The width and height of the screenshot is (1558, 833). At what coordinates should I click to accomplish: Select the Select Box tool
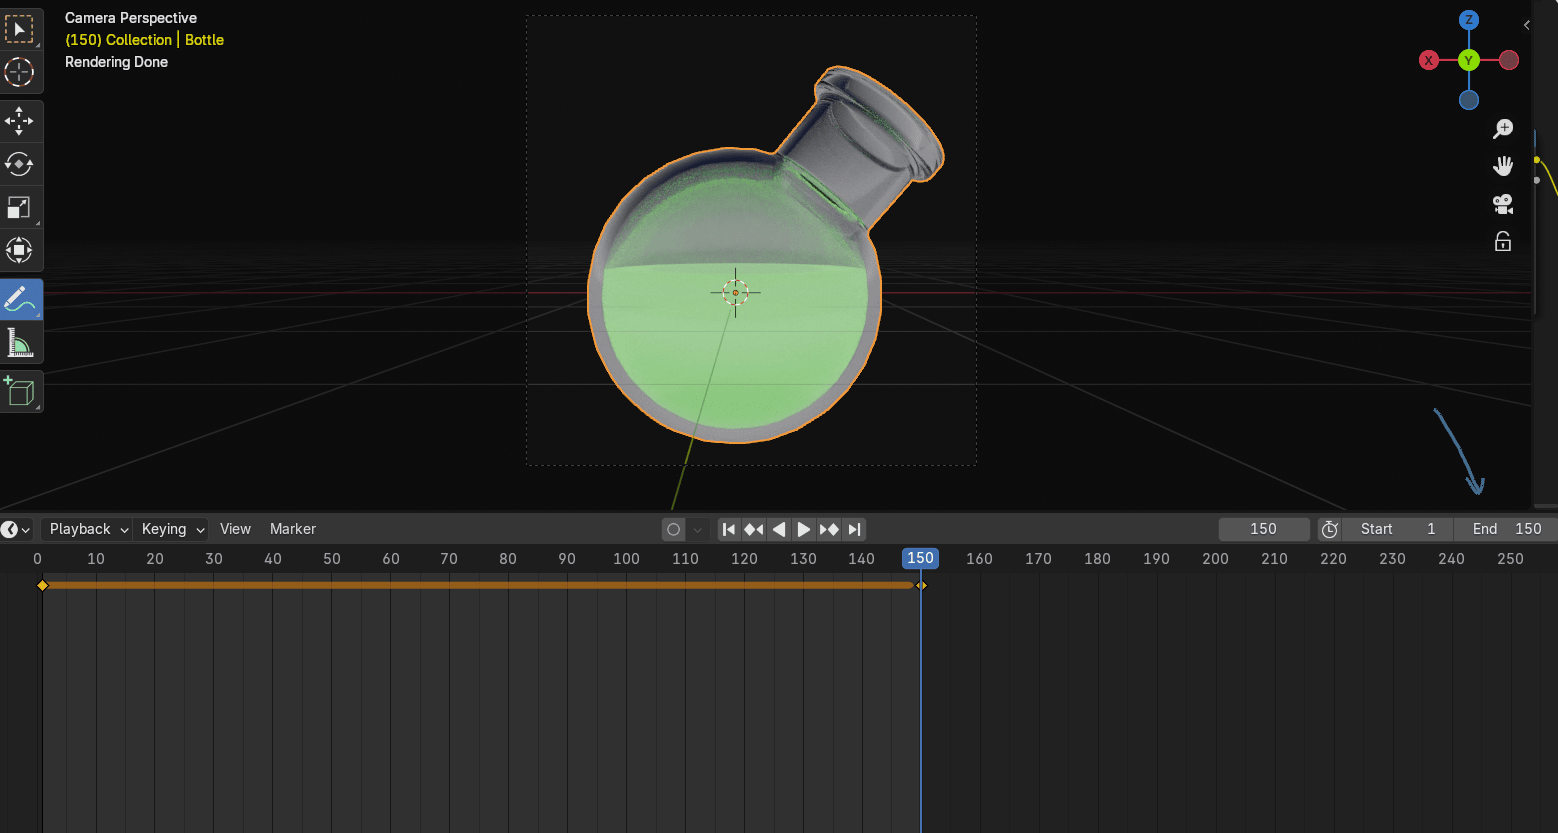(19, 30)
